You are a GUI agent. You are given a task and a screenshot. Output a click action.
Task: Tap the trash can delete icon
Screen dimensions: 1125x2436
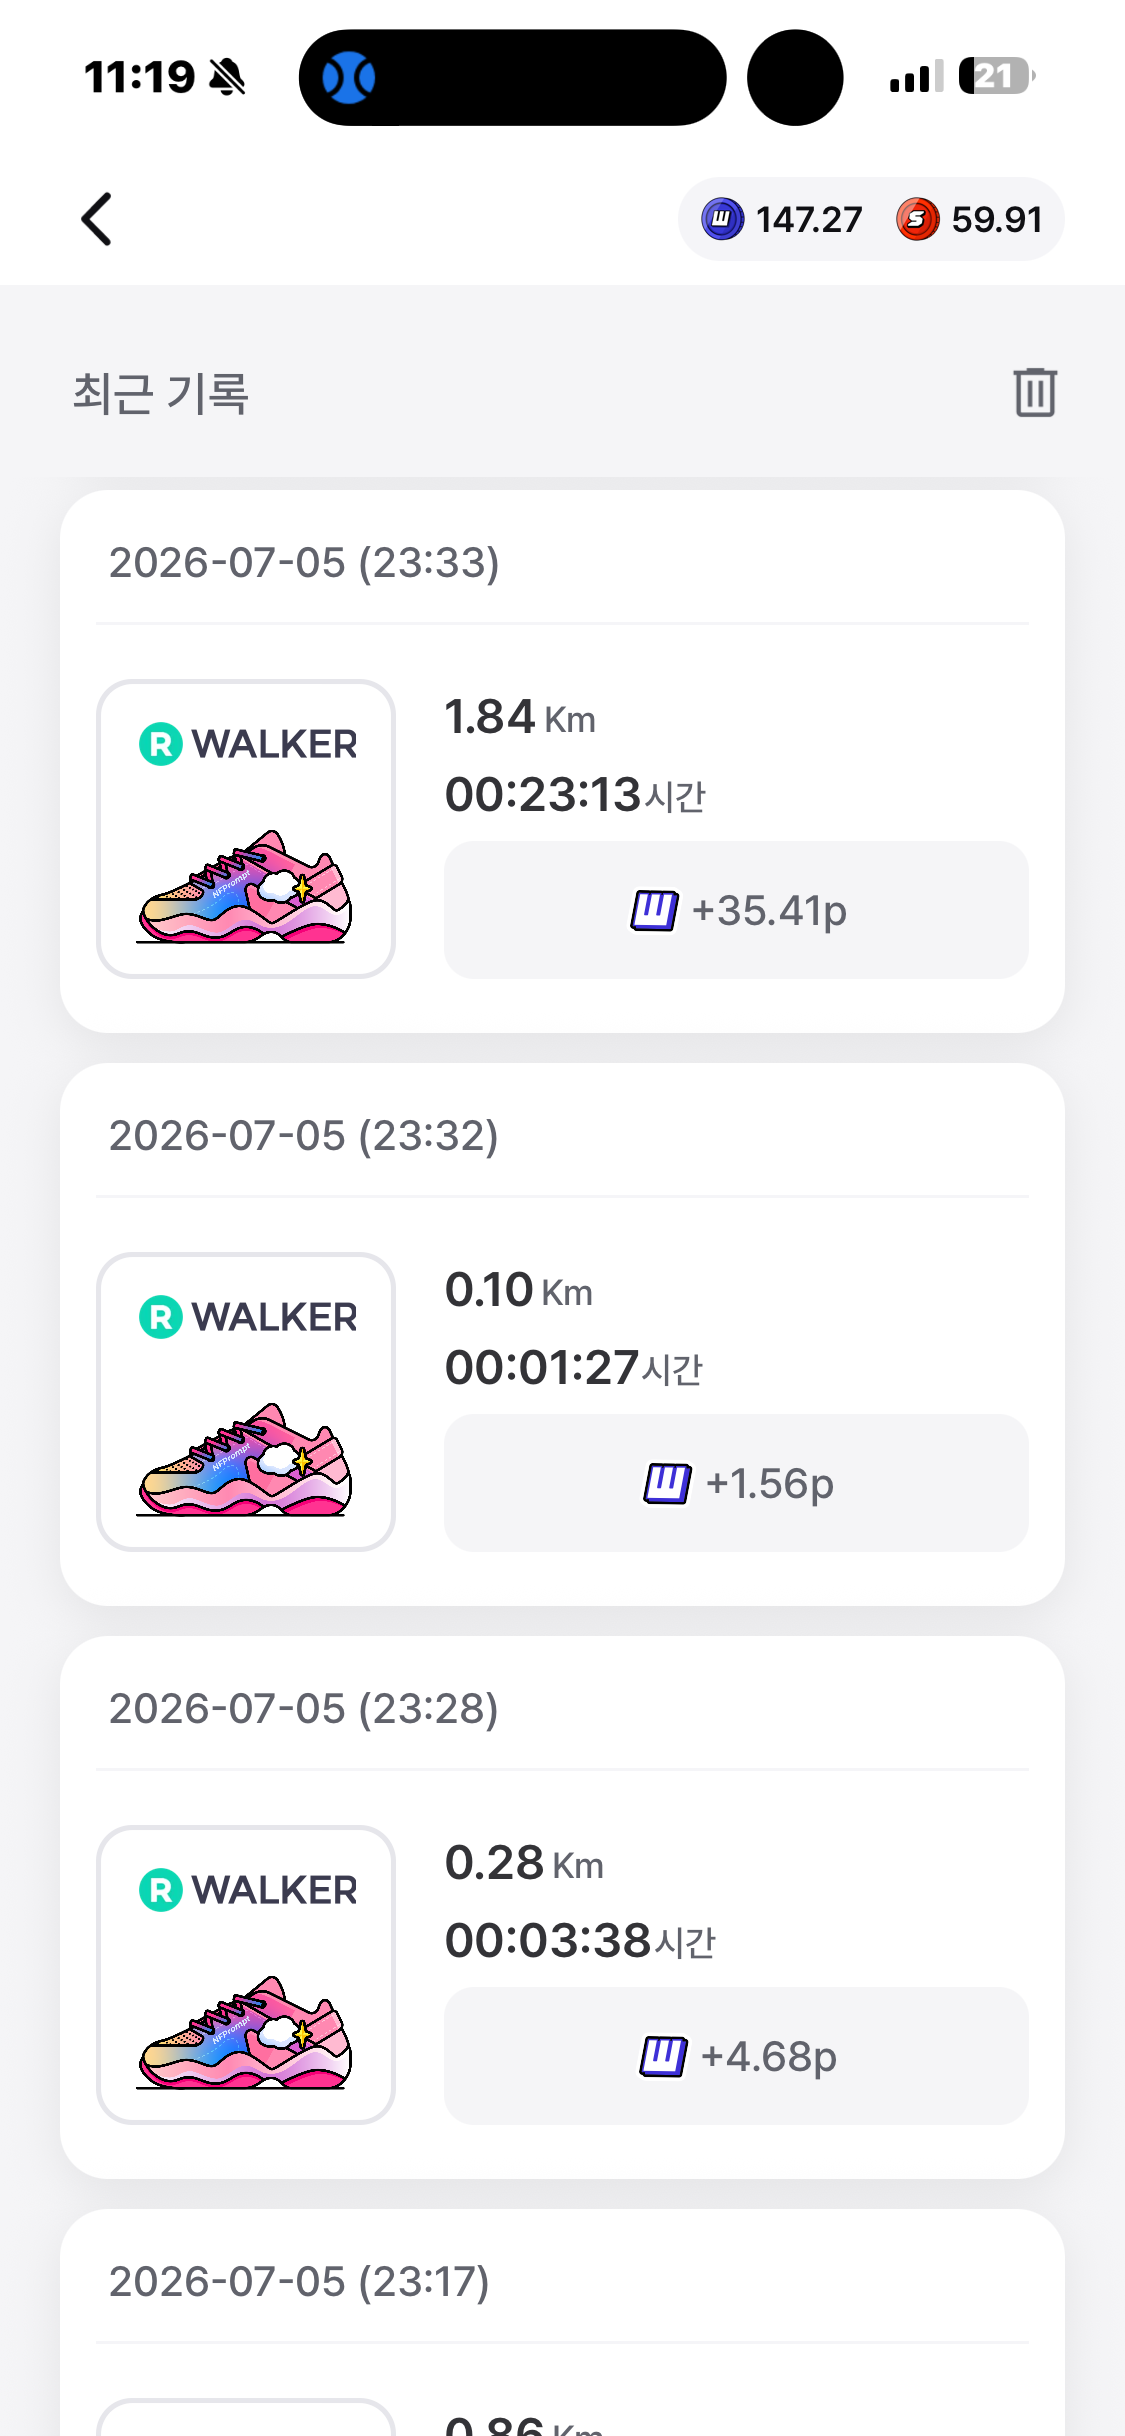(1035, 391)
